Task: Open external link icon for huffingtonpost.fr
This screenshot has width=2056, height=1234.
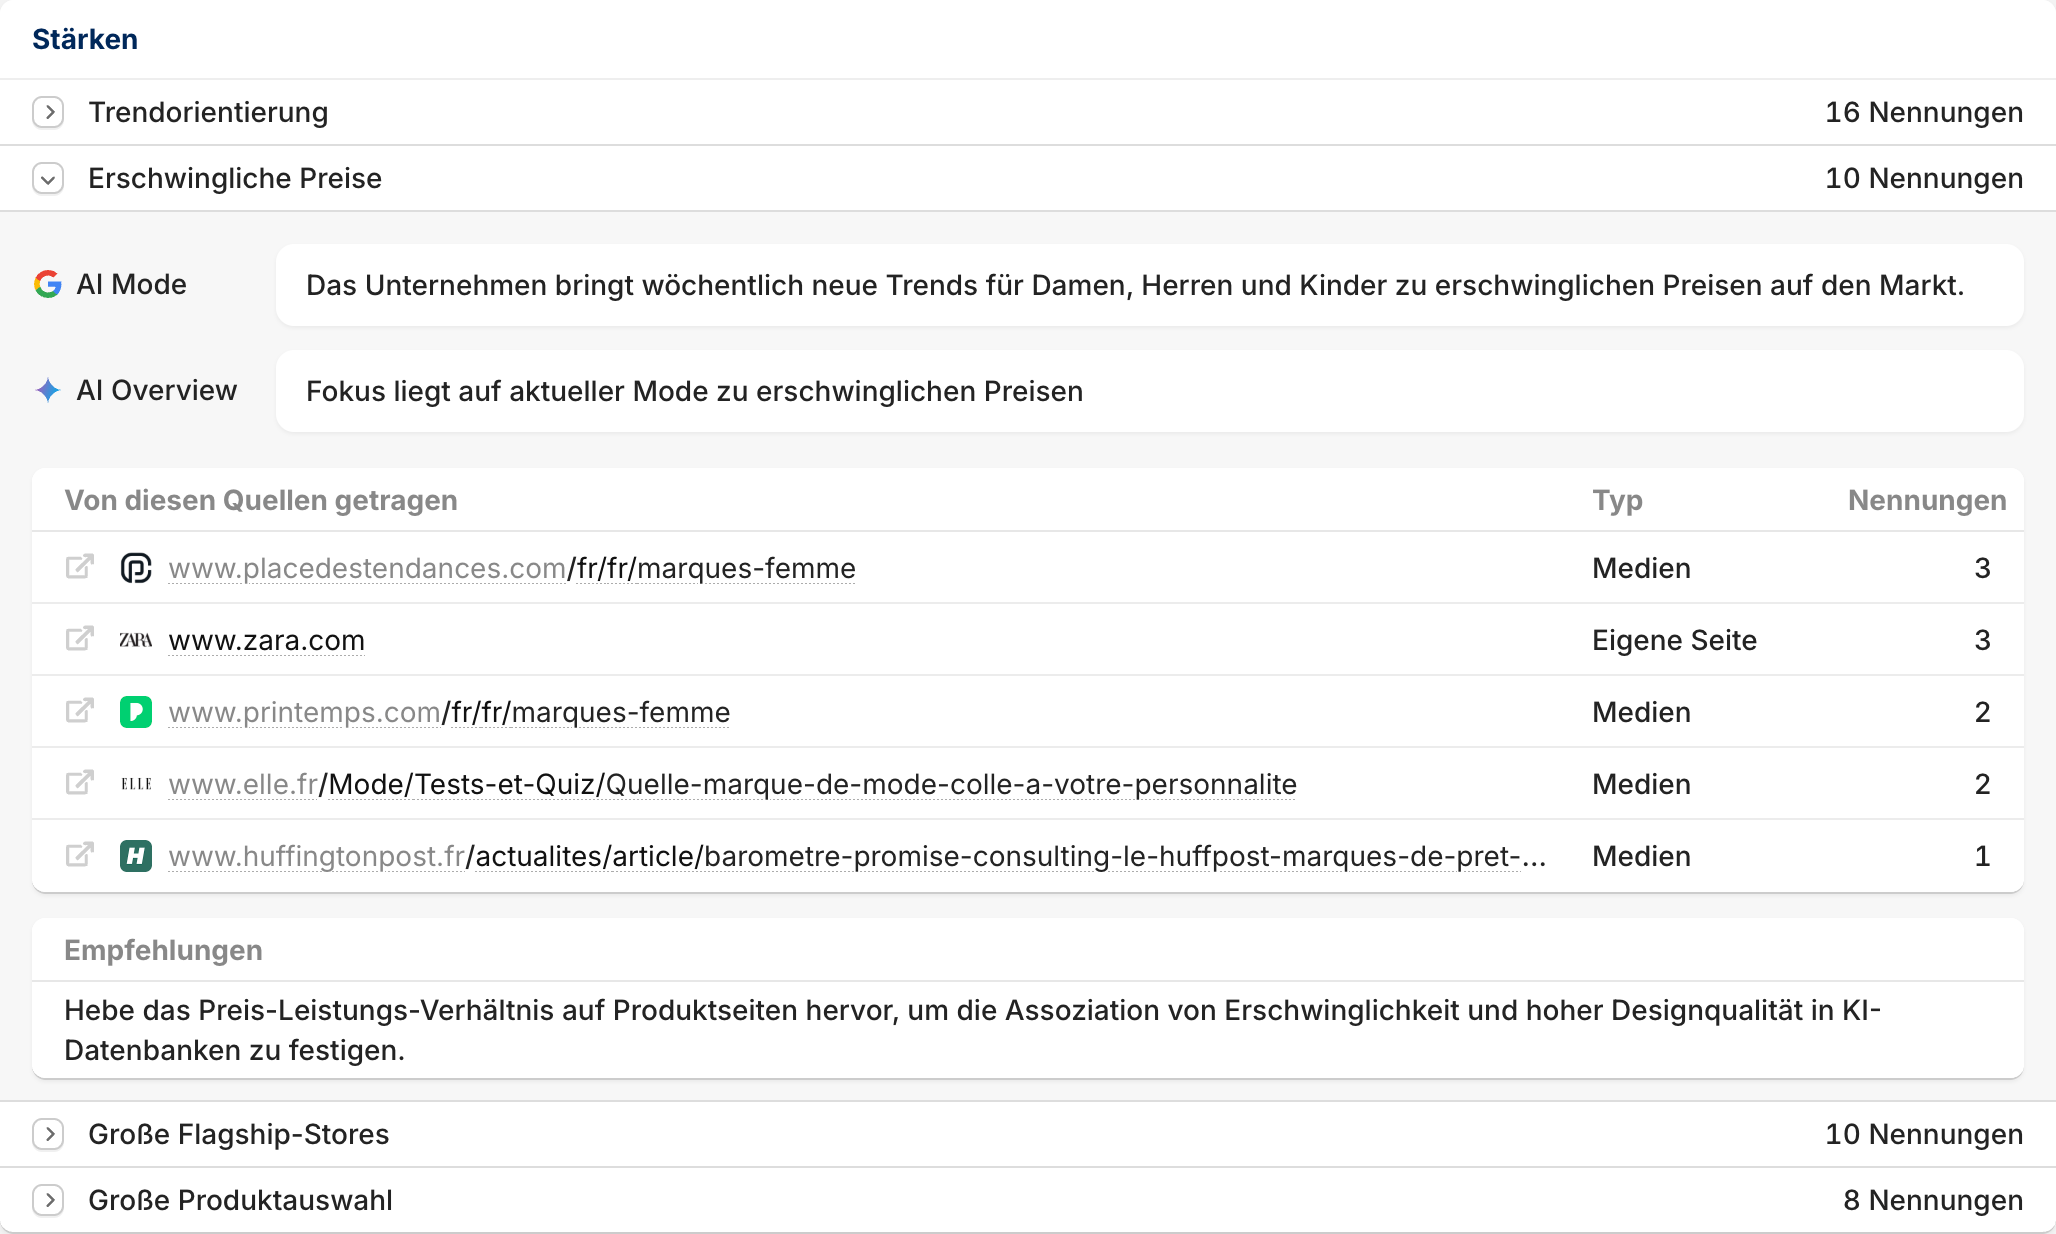Action: pyautogui.click(x=80, y=855)
